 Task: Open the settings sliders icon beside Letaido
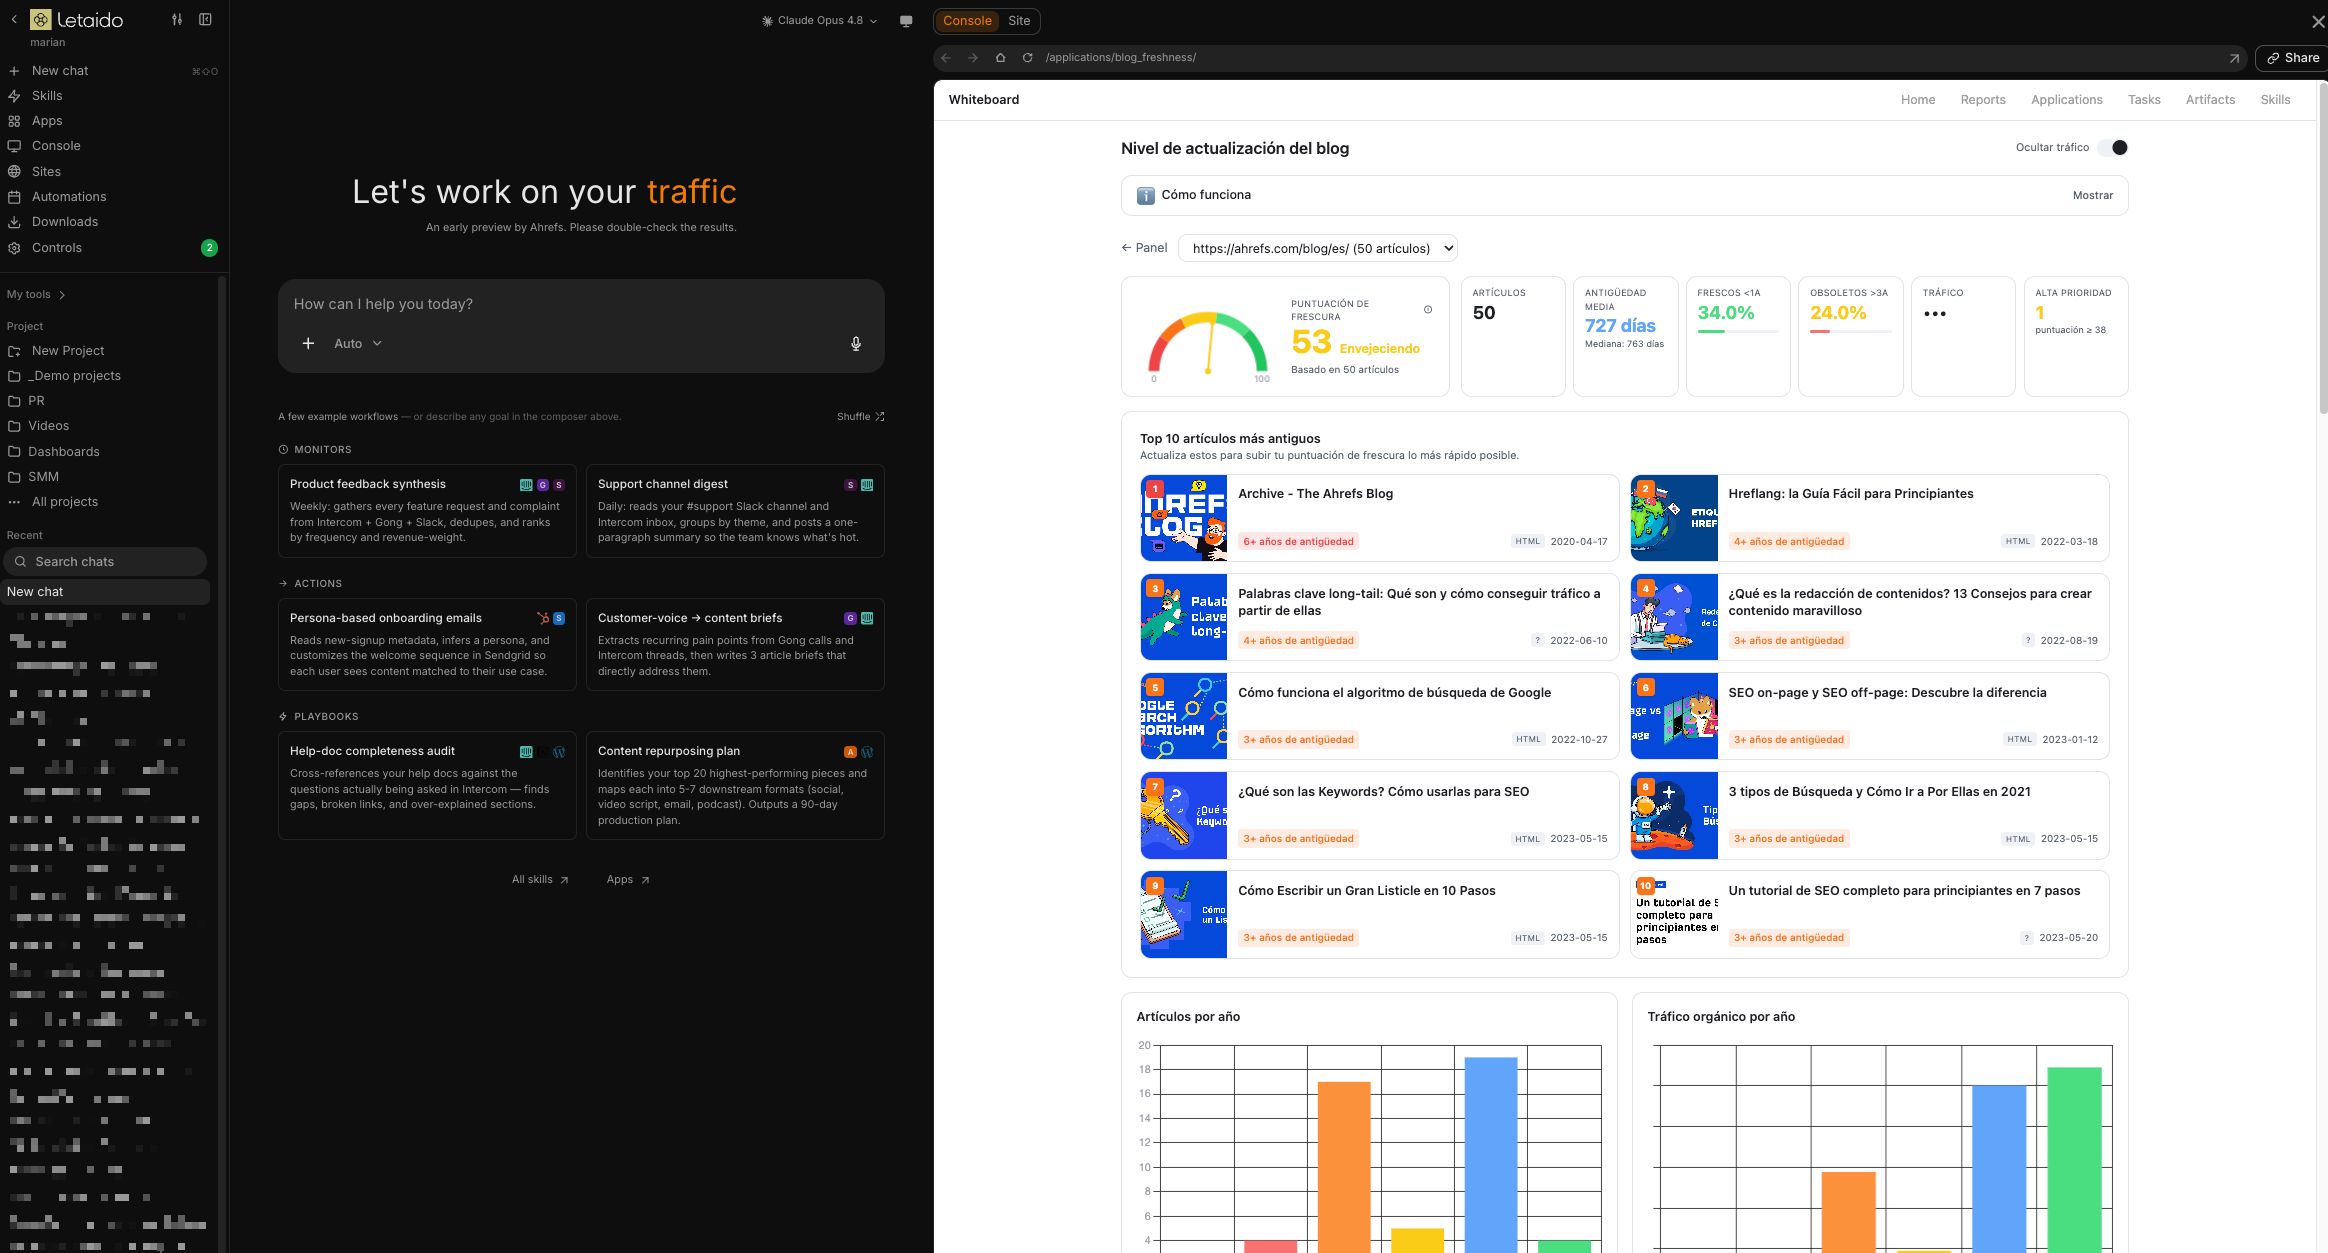tap(177, 20)
